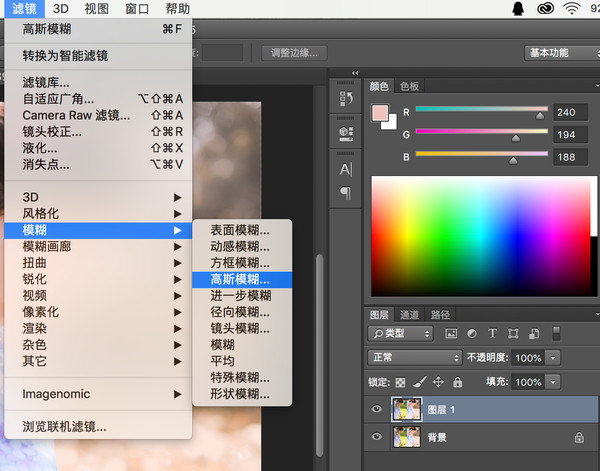Choose 高斯模糊... from the blur submenu
This screenshot has width=600, height=471.
(240, 279)
